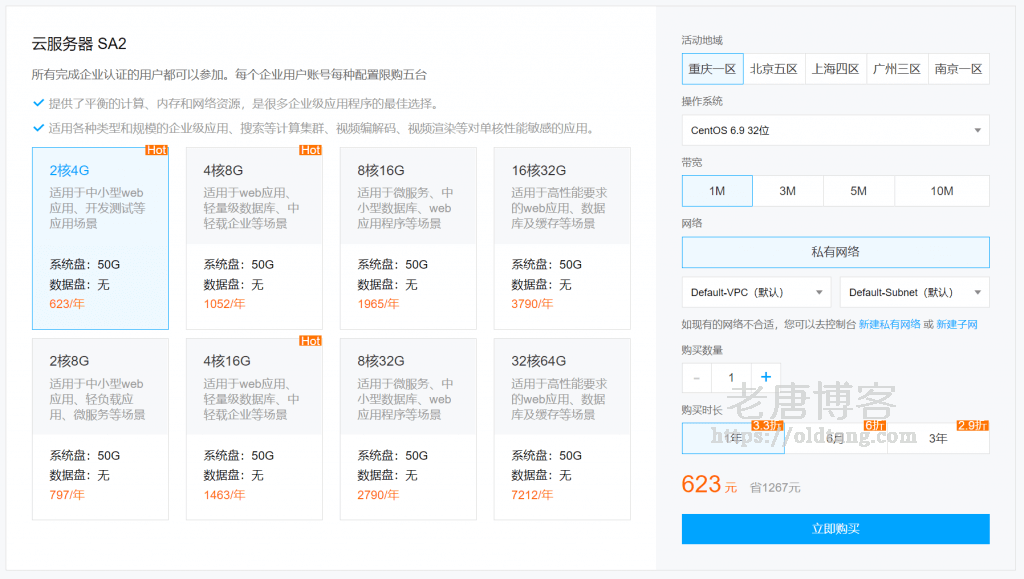
Task: Select the 私有网络 network type button
Action: click(835, 252)
